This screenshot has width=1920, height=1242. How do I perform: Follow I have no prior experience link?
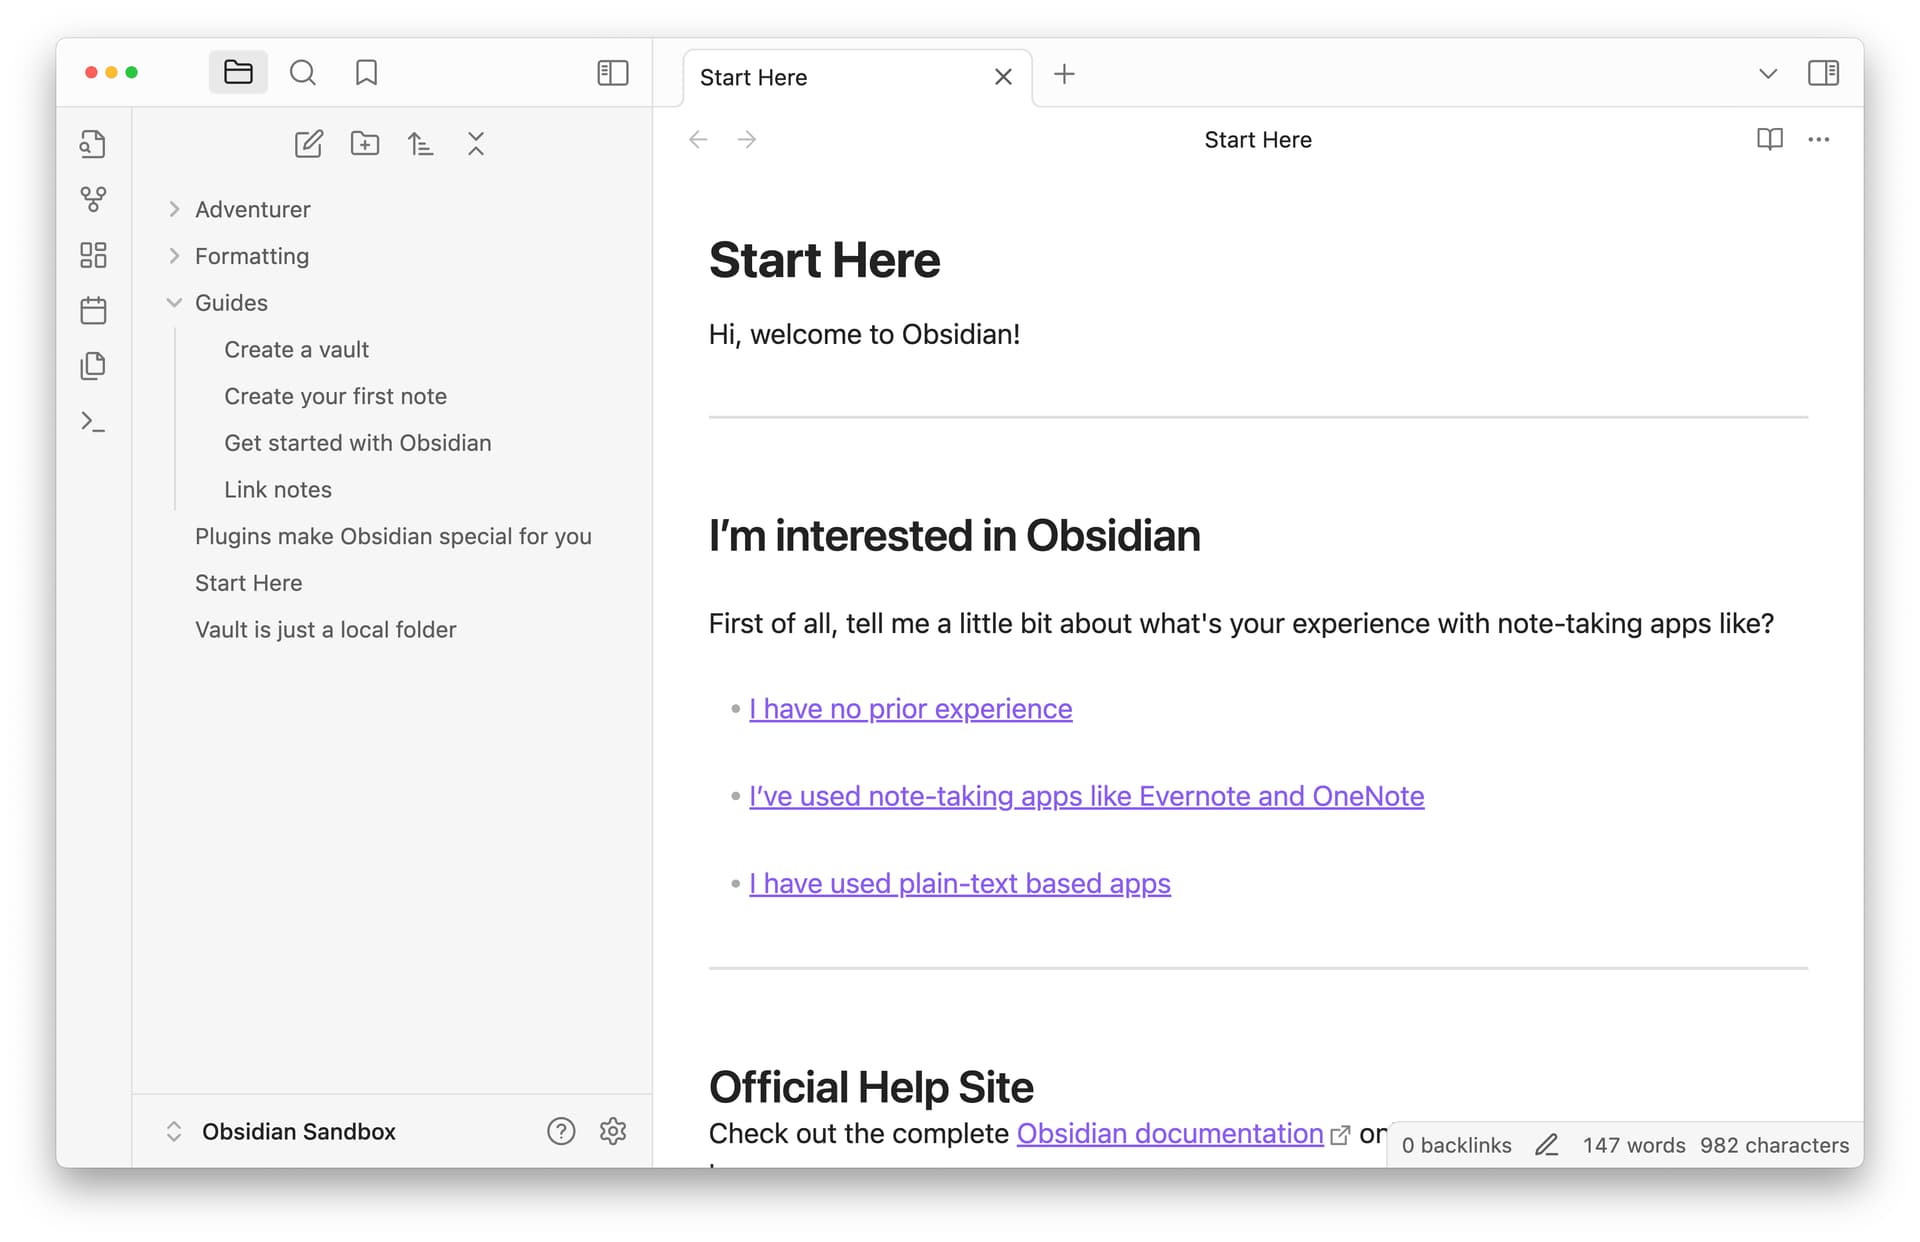[x=910, y=709]
